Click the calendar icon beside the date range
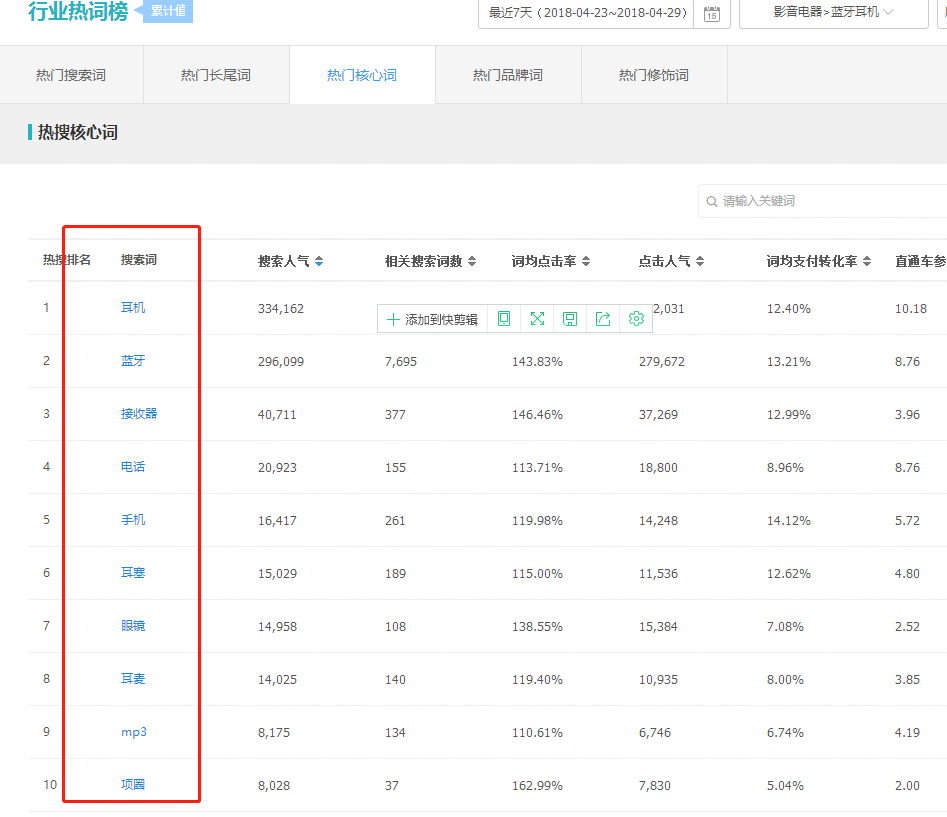 [711, 14]
